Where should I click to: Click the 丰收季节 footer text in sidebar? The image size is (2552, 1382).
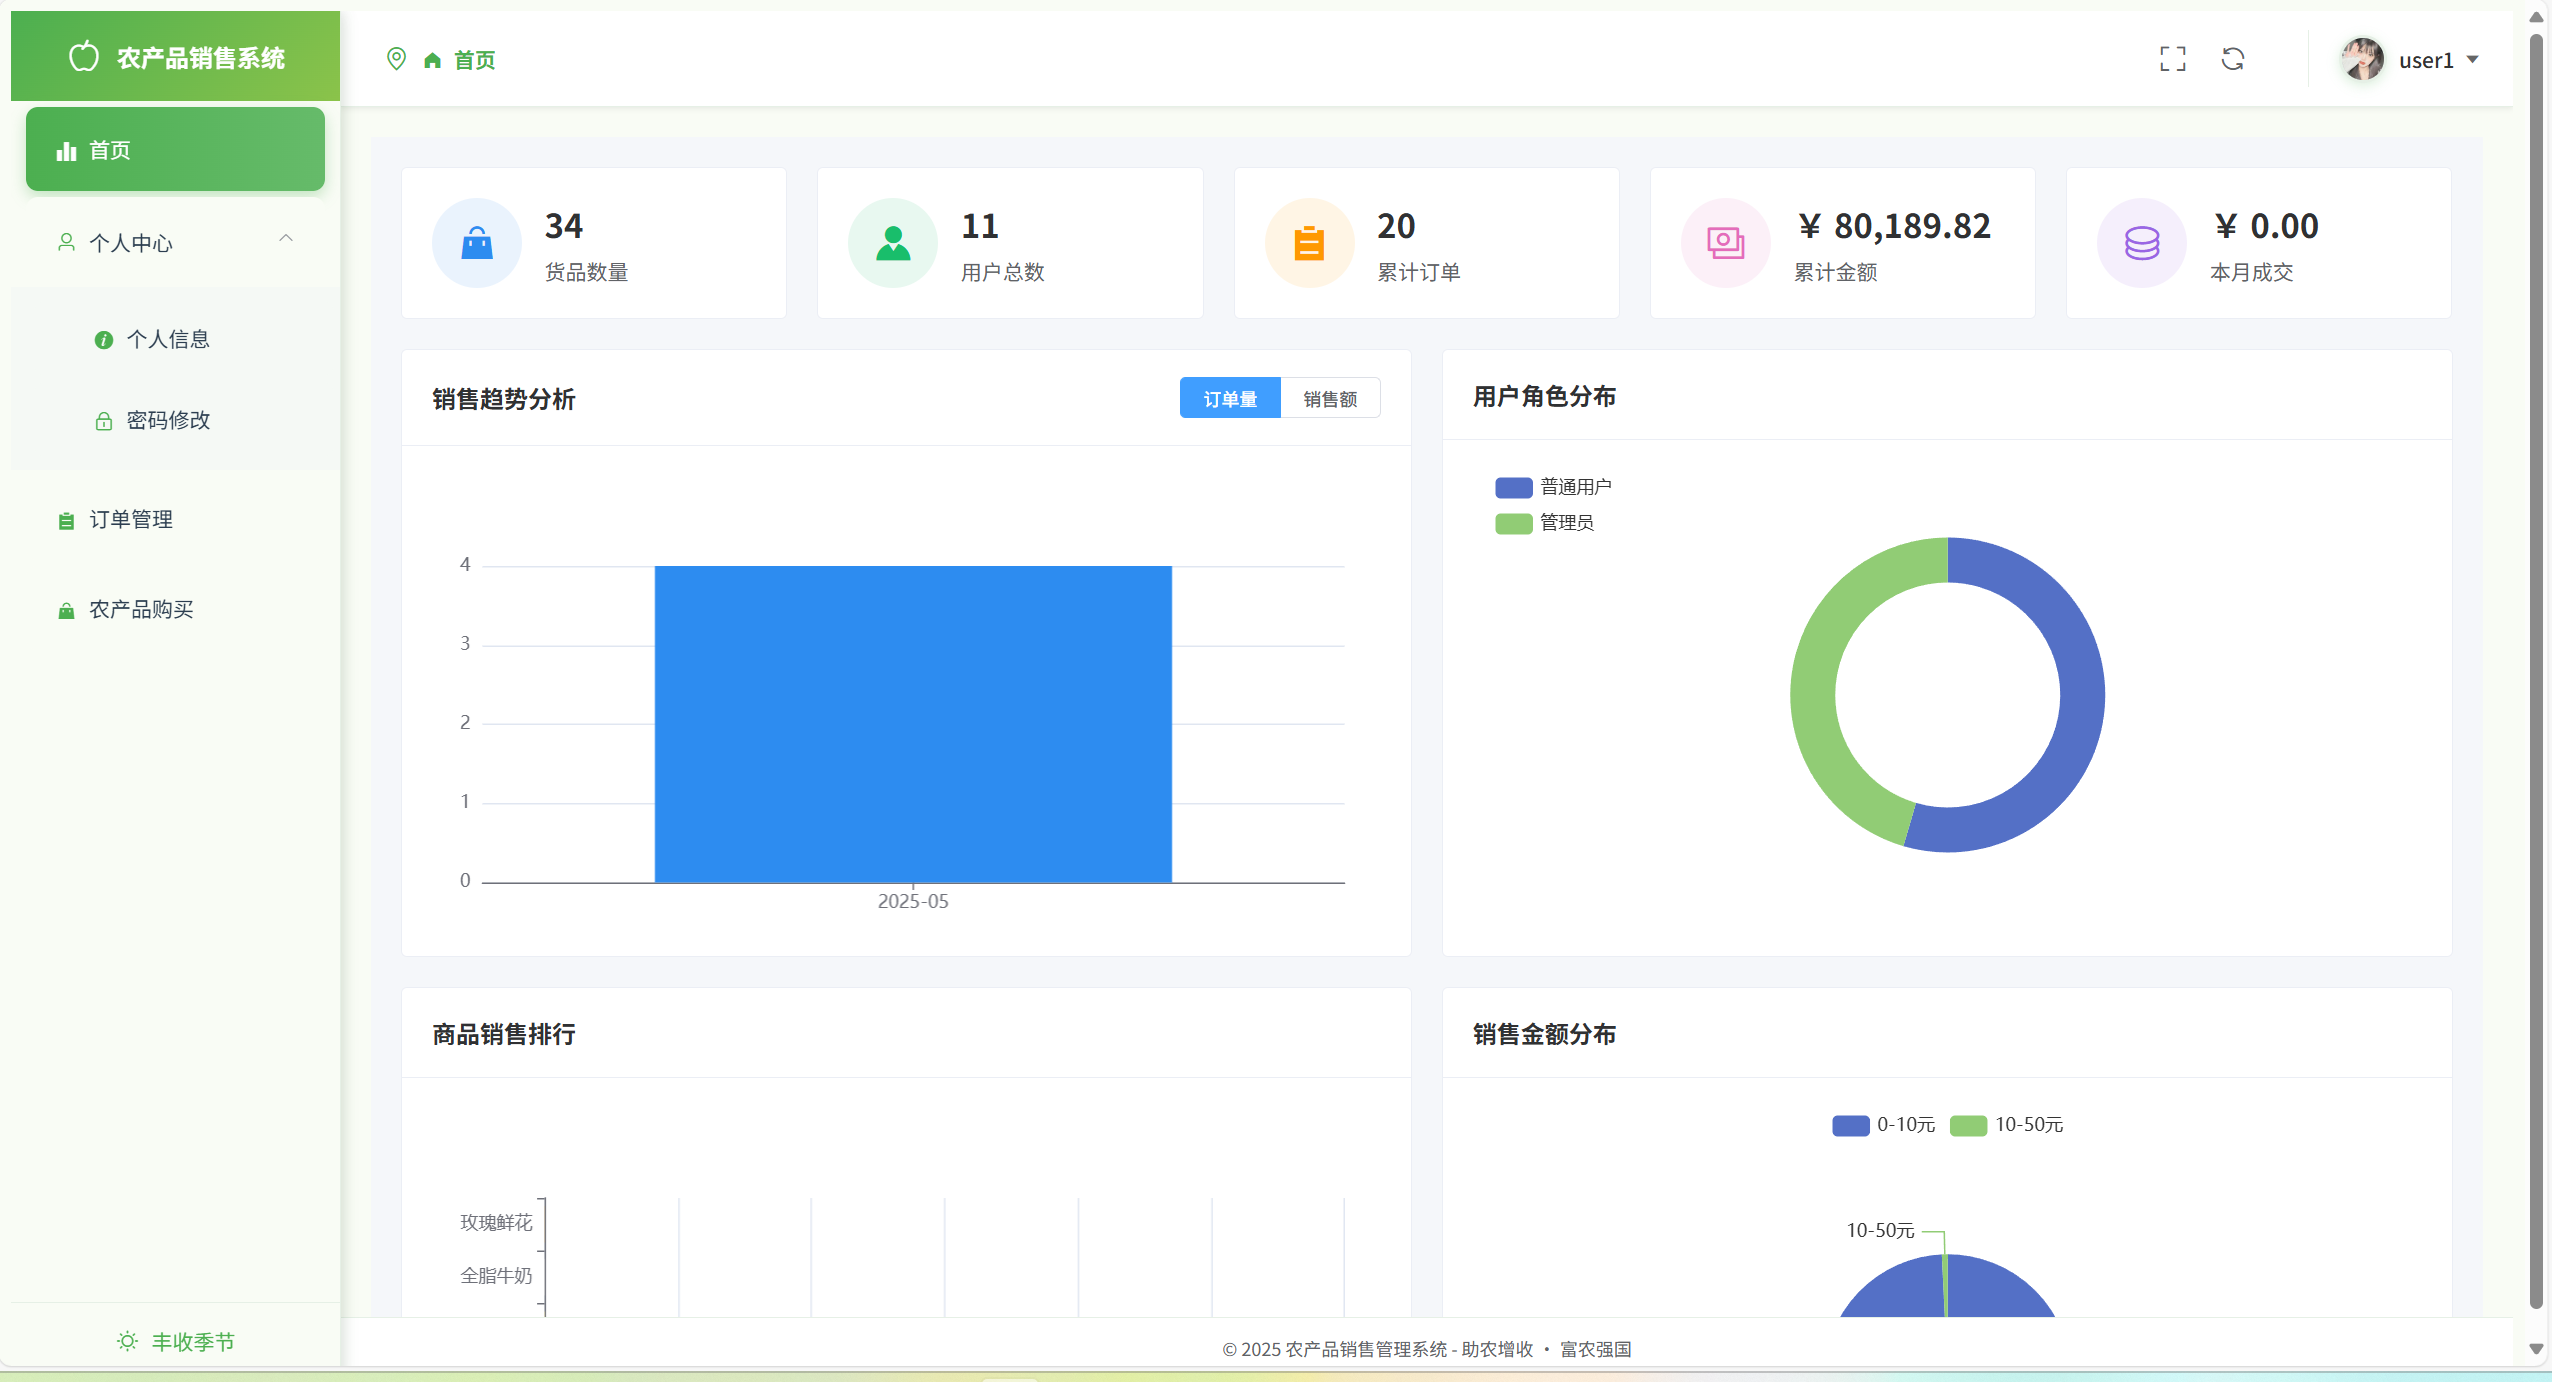click(x=193, y=1342)
